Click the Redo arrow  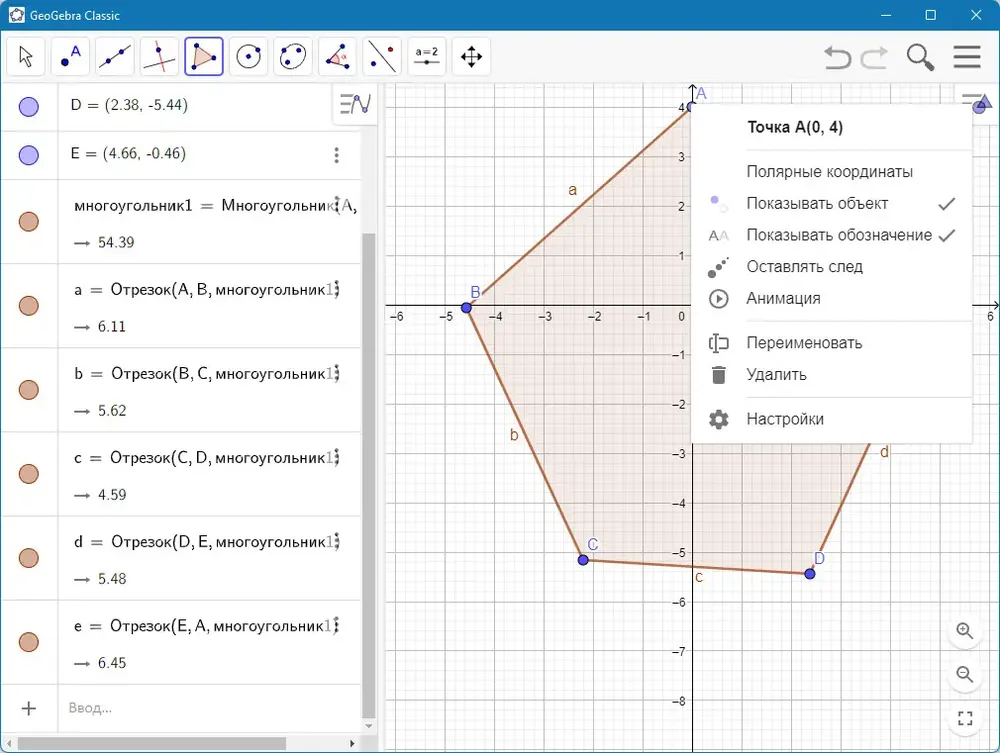874,57
